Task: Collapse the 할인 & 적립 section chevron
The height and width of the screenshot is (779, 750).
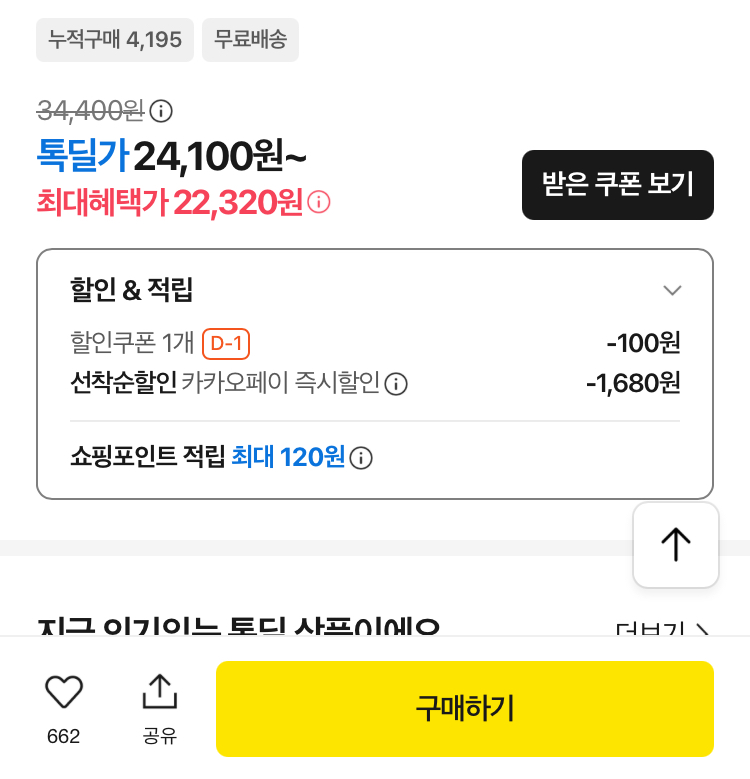Action: (x=672, y=290)
